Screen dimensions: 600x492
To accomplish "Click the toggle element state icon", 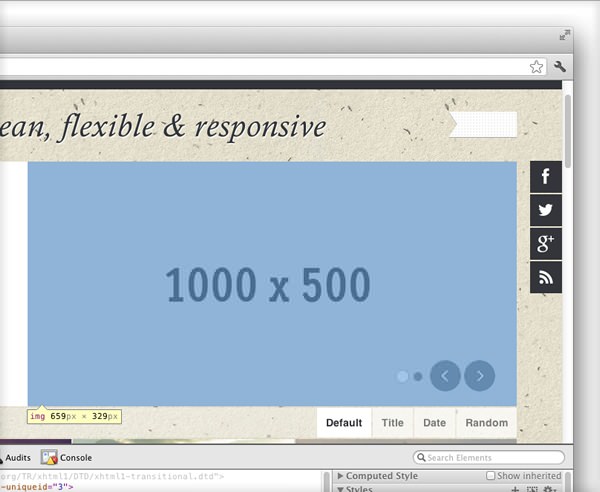I will [532, 489].
